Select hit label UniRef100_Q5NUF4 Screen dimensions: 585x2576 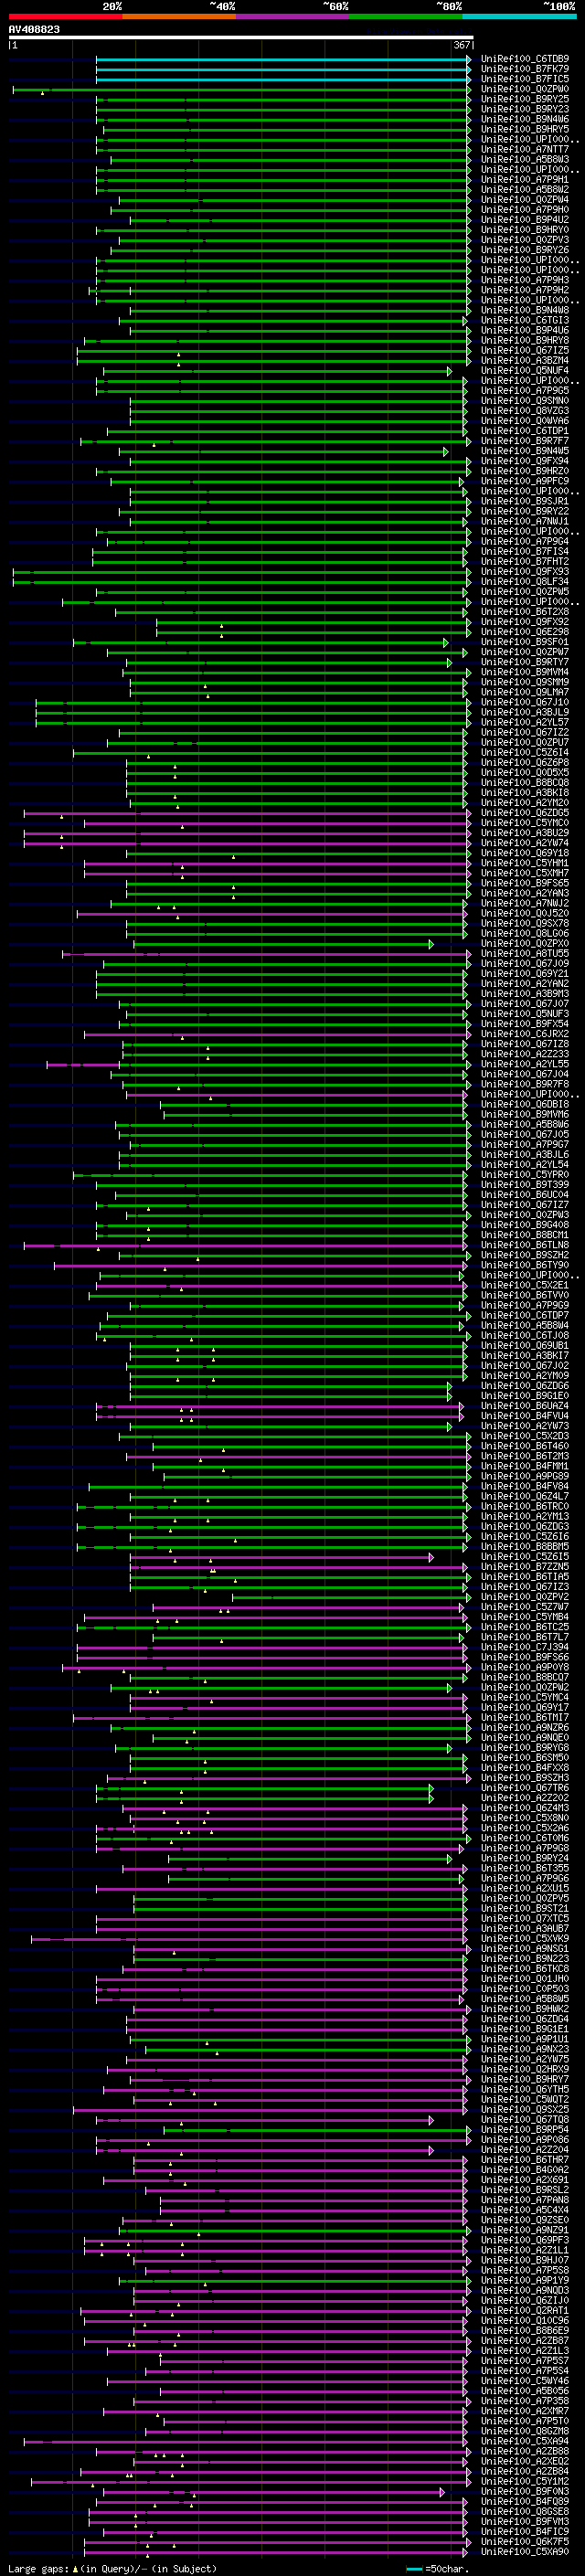click(x=525, y=371)
